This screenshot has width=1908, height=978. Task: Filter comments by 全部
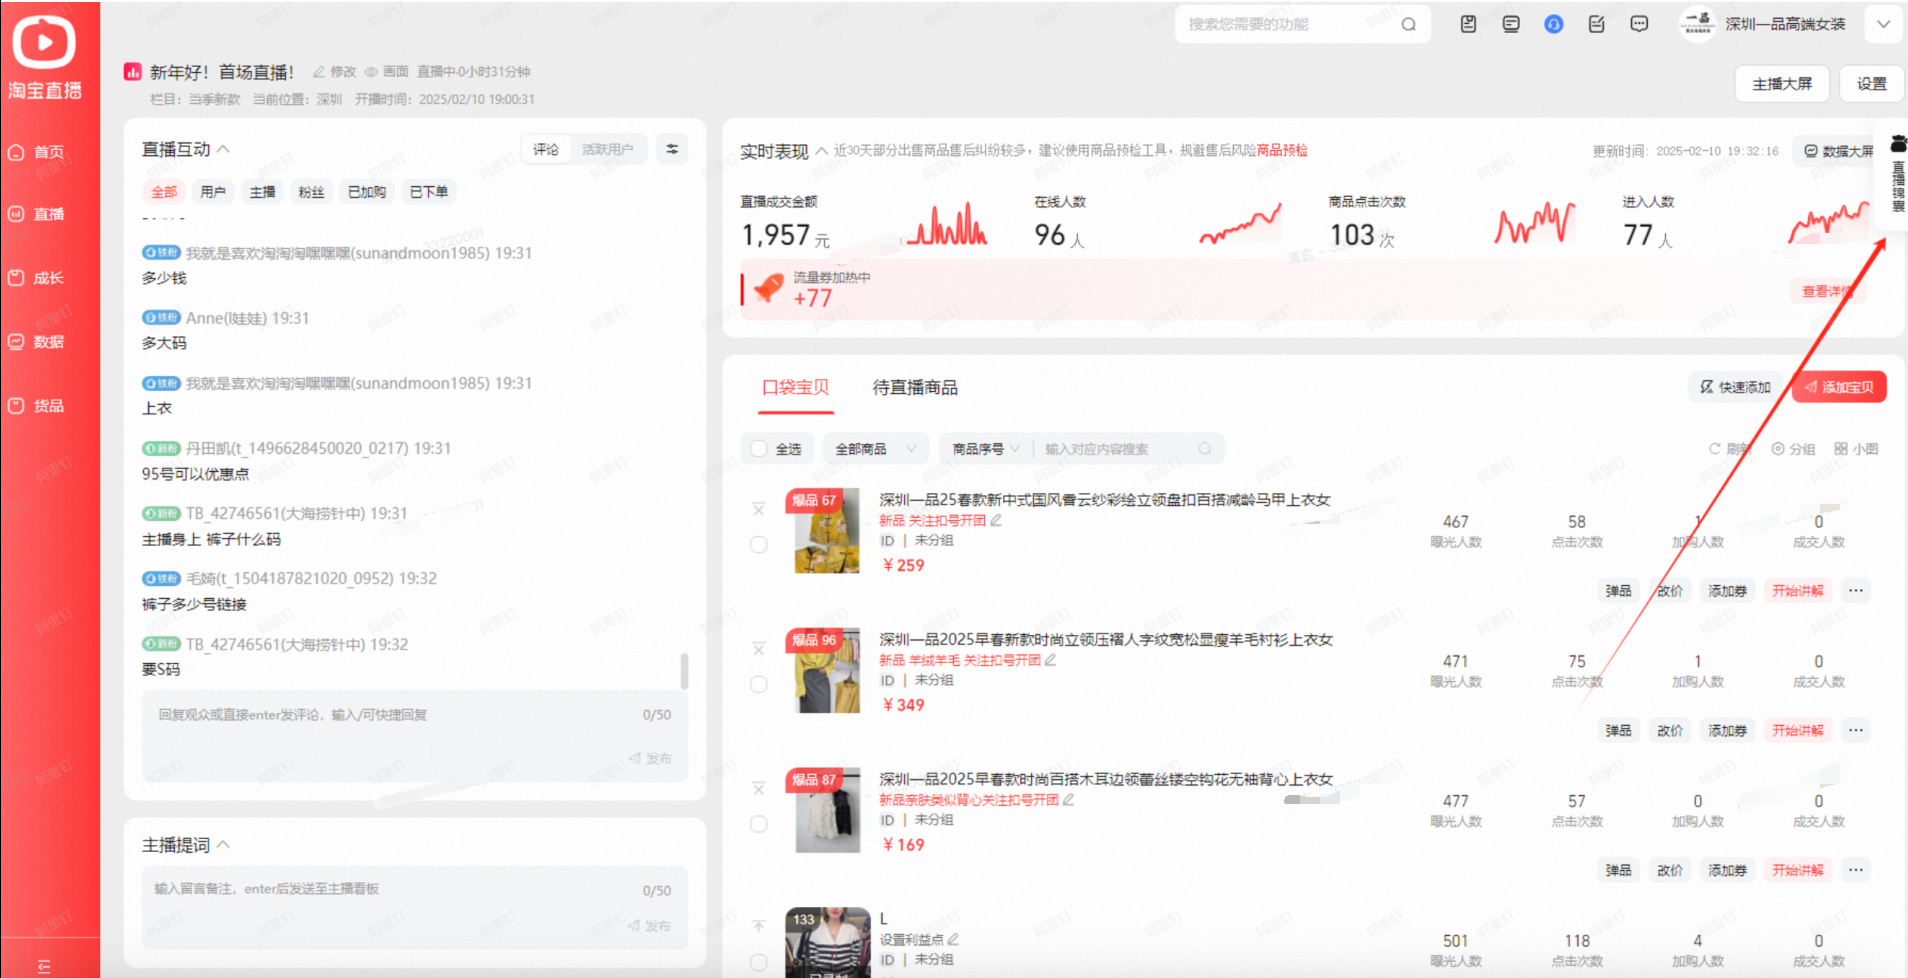coord(164,192)
